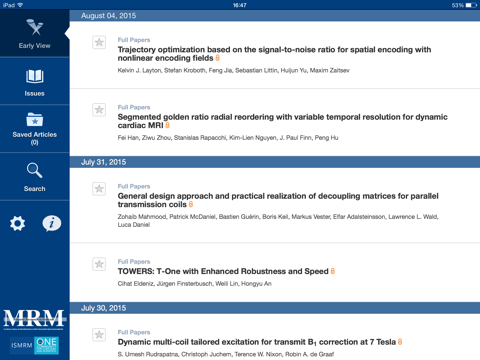This screenshot has width=480, height=360.
Task: Open the Issues section
Action: (x=35, y=82)
